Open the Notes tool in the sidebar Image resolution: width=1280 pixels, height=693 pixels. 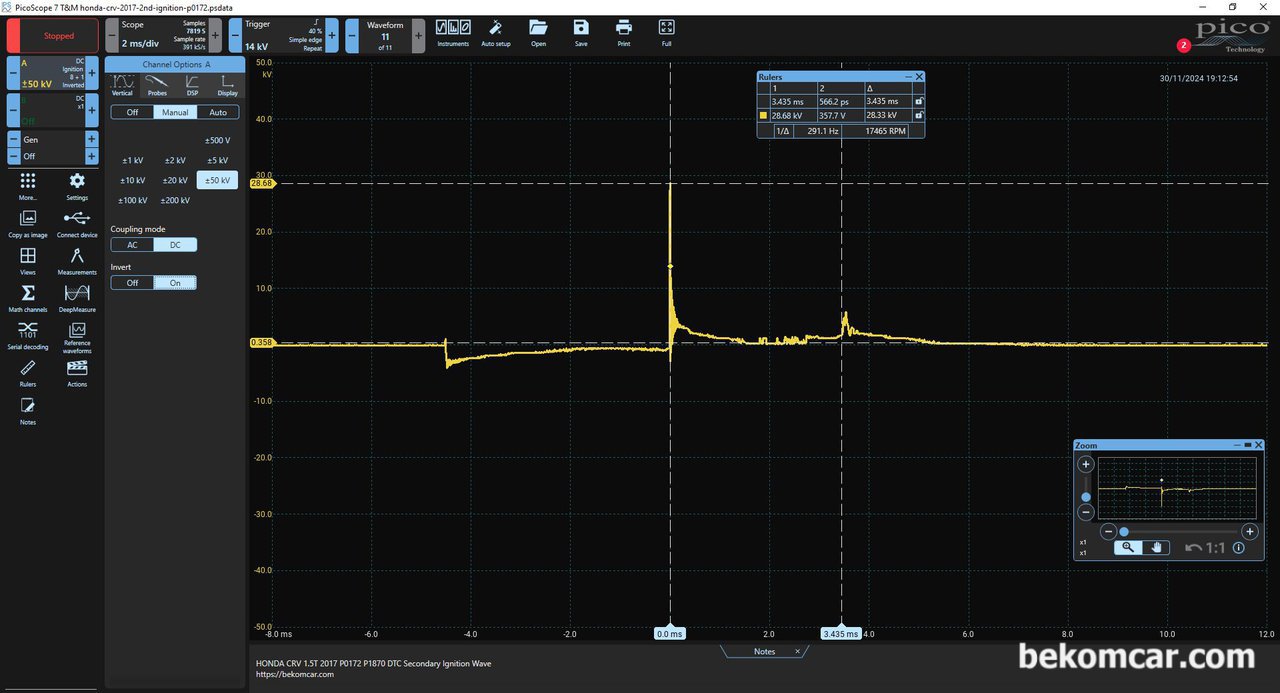28,410
